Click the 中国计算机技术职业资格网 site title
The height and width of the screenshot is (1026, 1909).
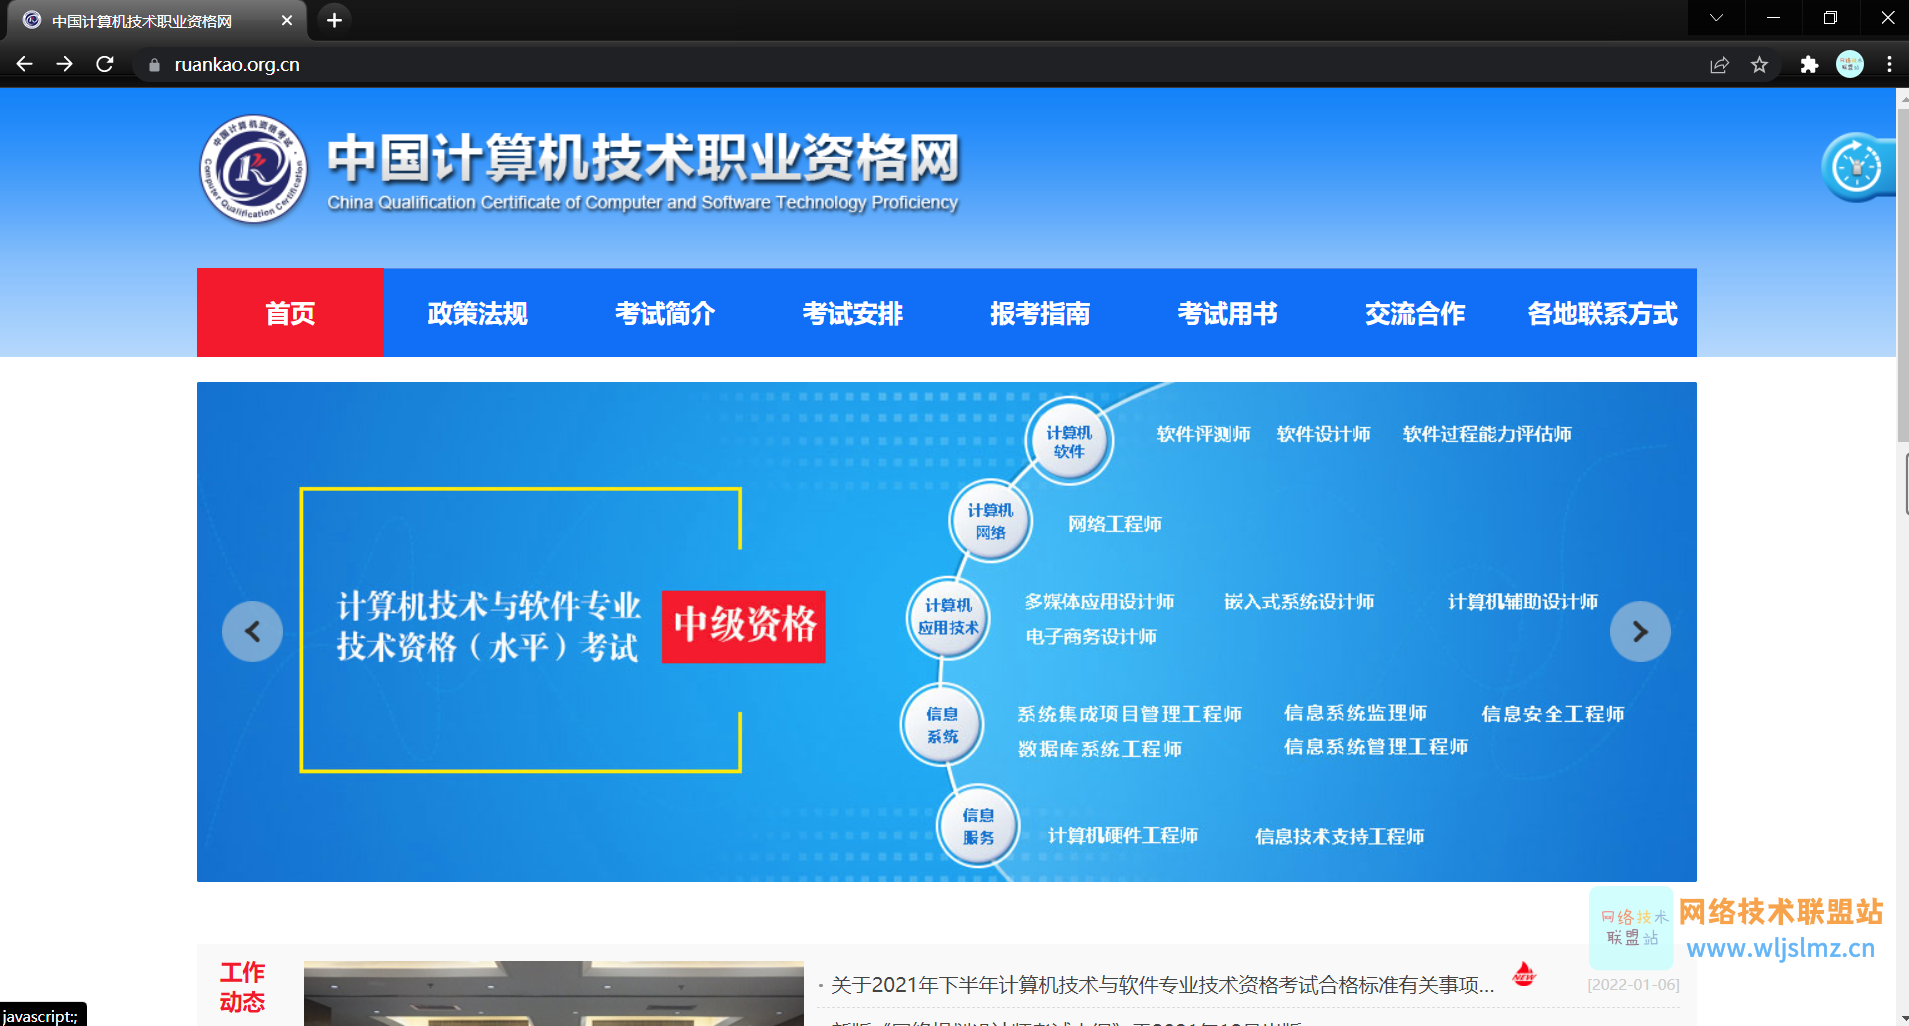[644, 158]
